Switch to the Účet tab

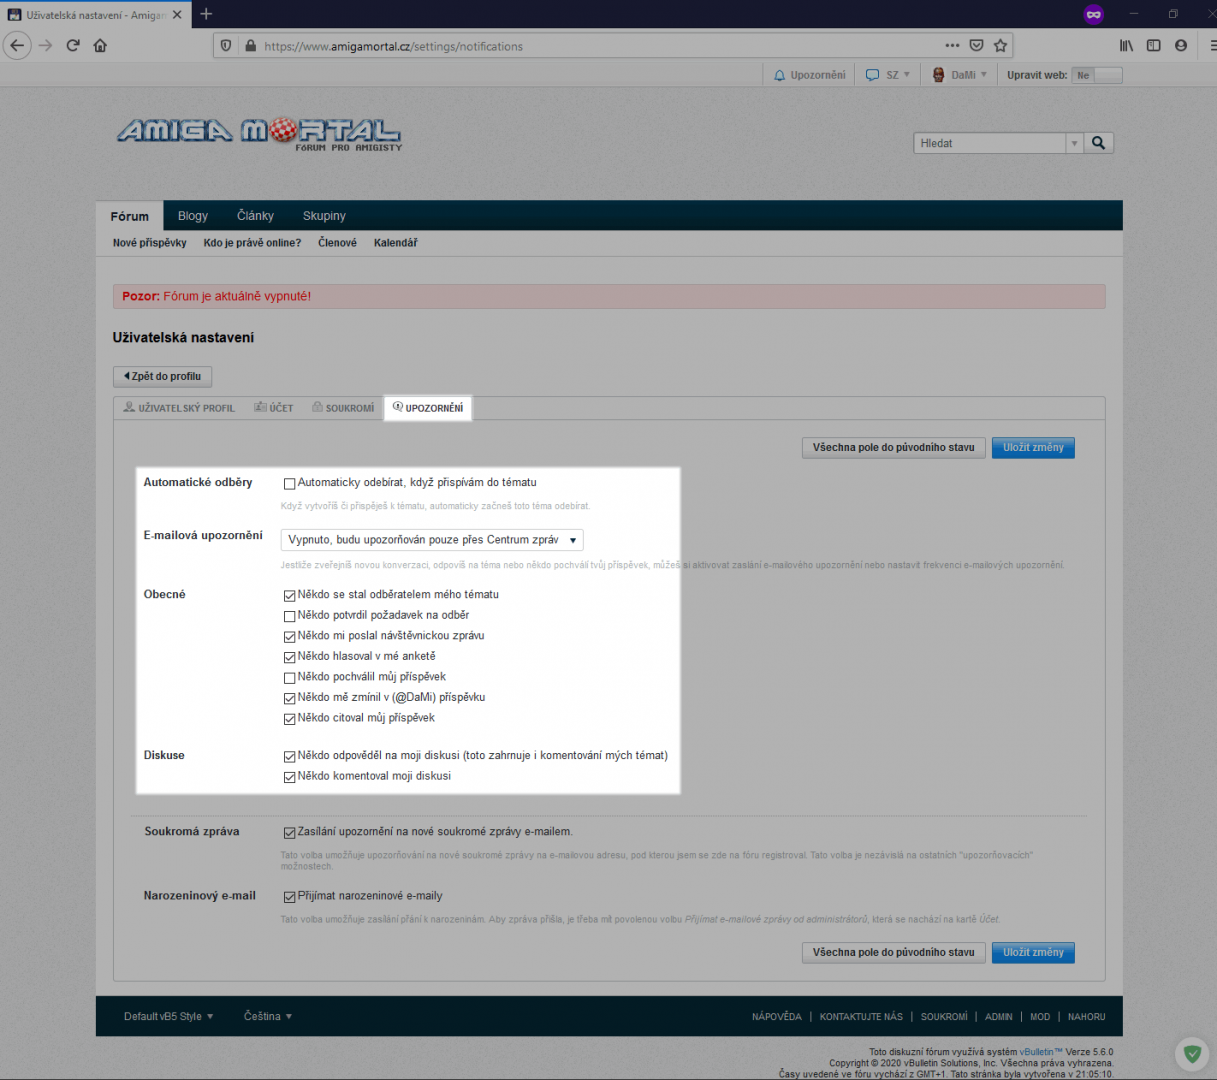click(x=274, y=408)
